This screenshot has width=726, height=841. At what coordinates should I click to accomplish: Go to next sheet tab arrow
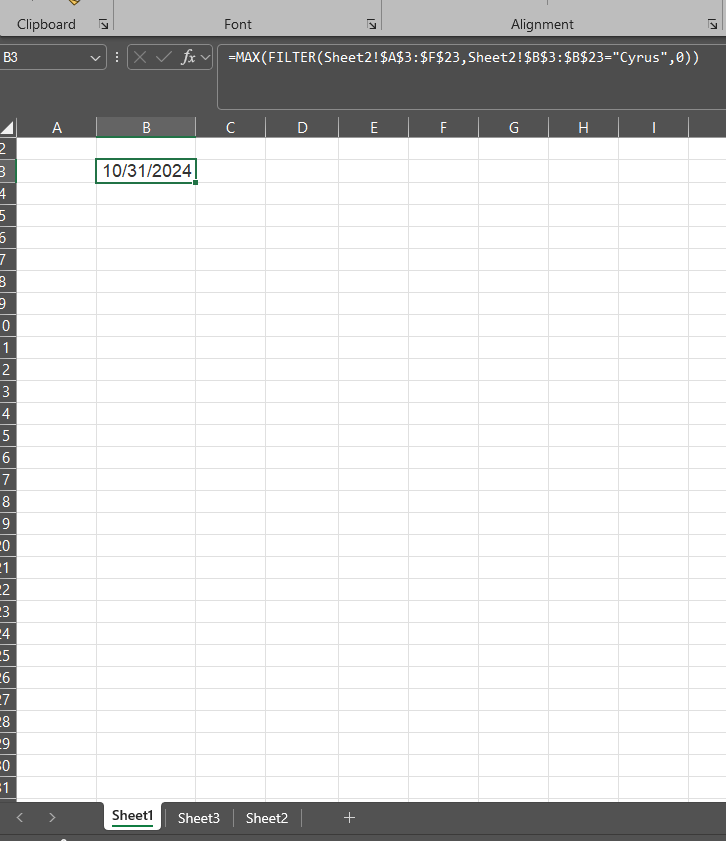[x=52, y=817]
